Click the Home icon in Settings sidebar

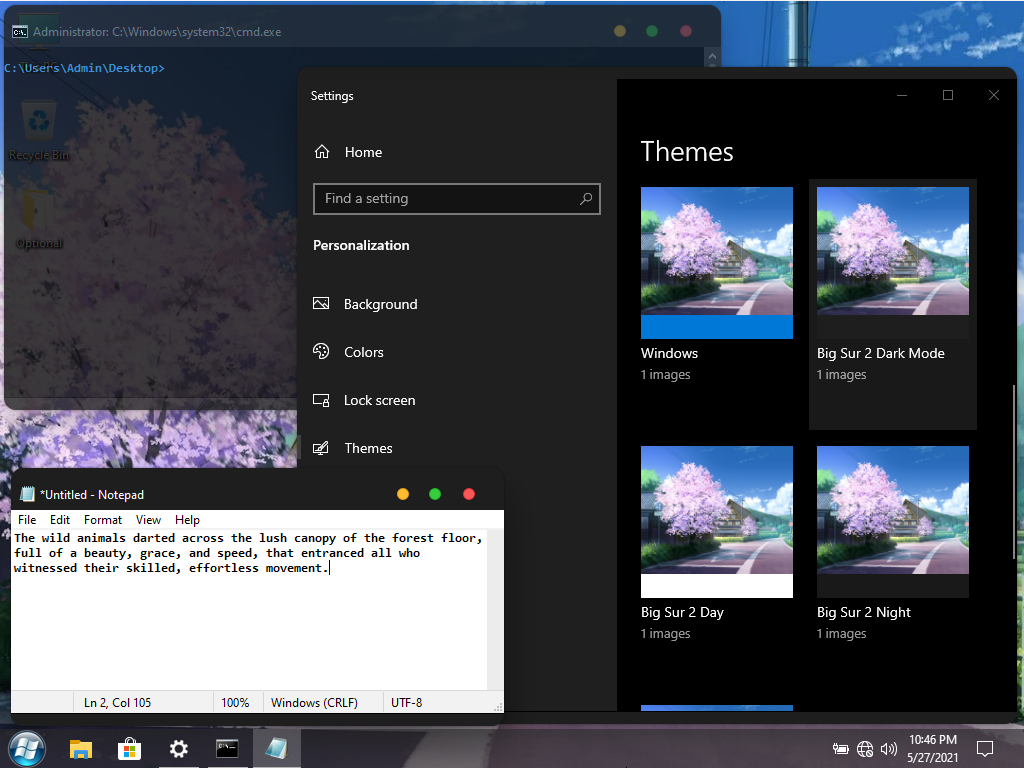[322, 152]
